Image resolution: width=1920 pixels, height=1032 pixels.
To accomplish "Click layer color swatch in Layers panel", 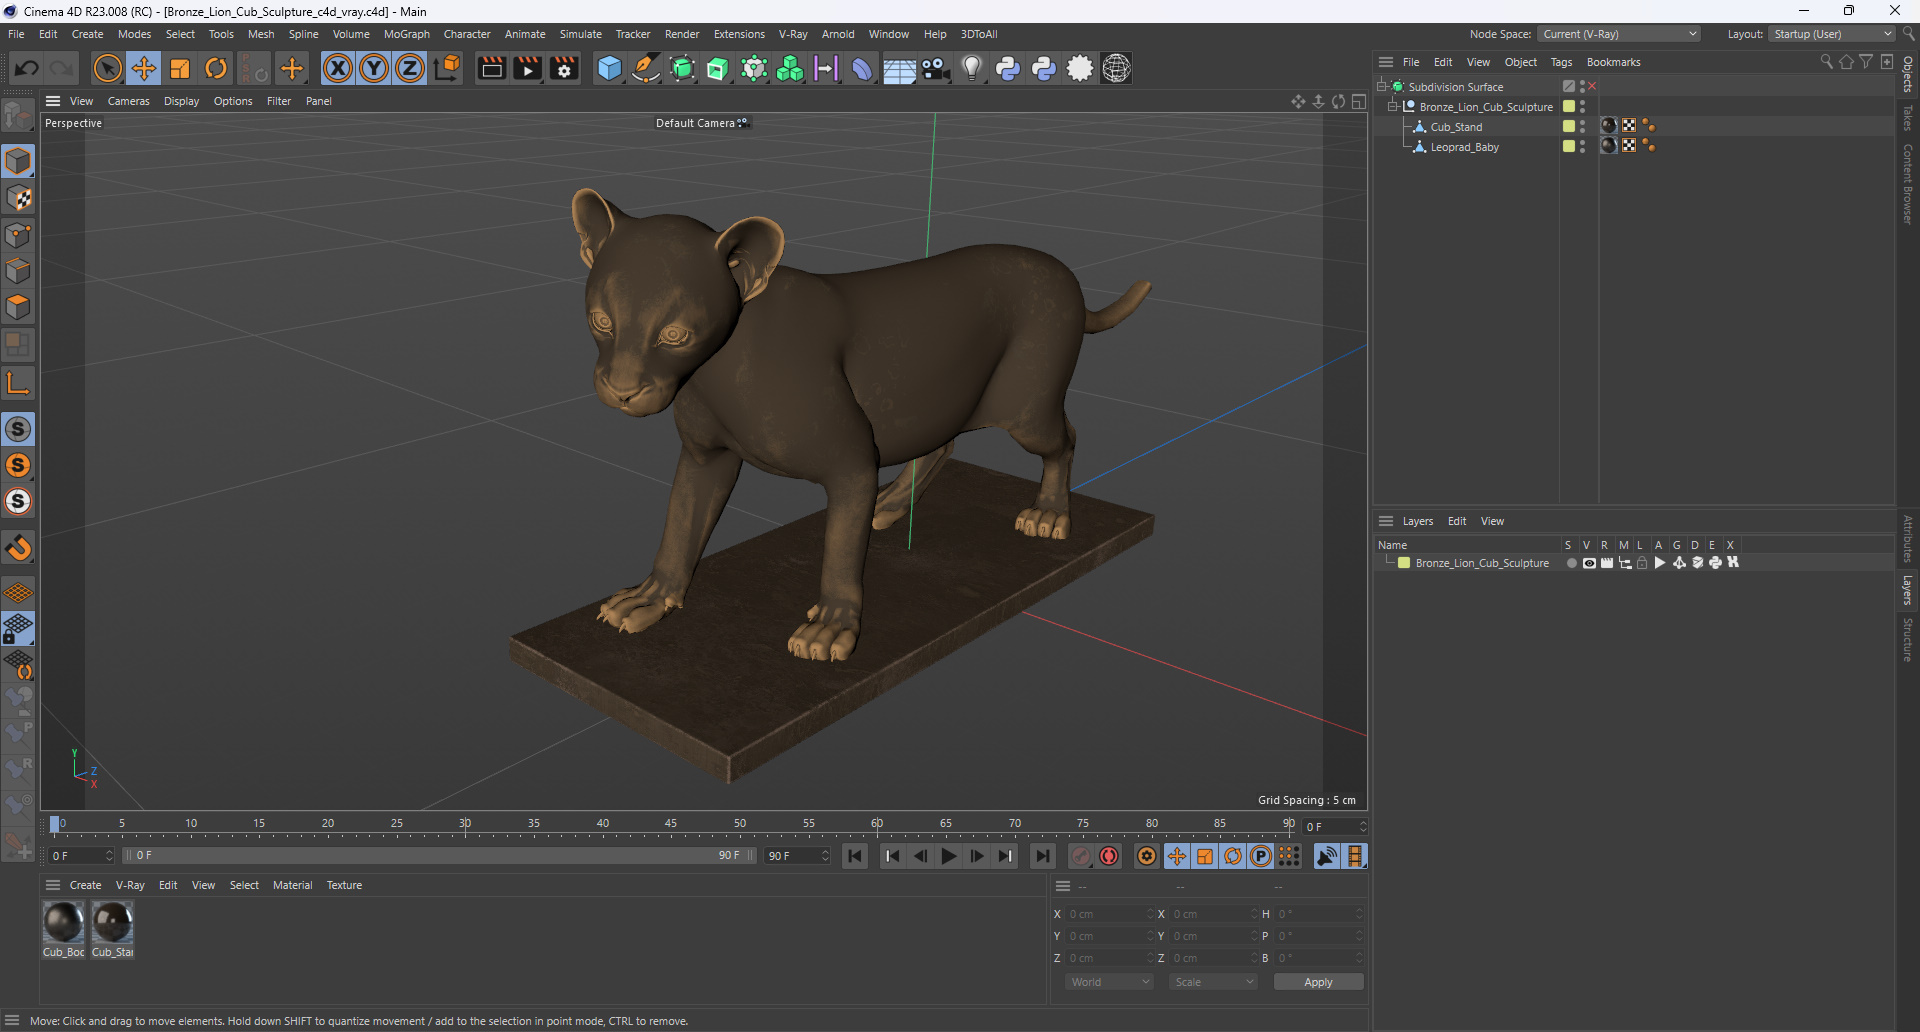I will pyautogui.click(x=1404, y=563).
